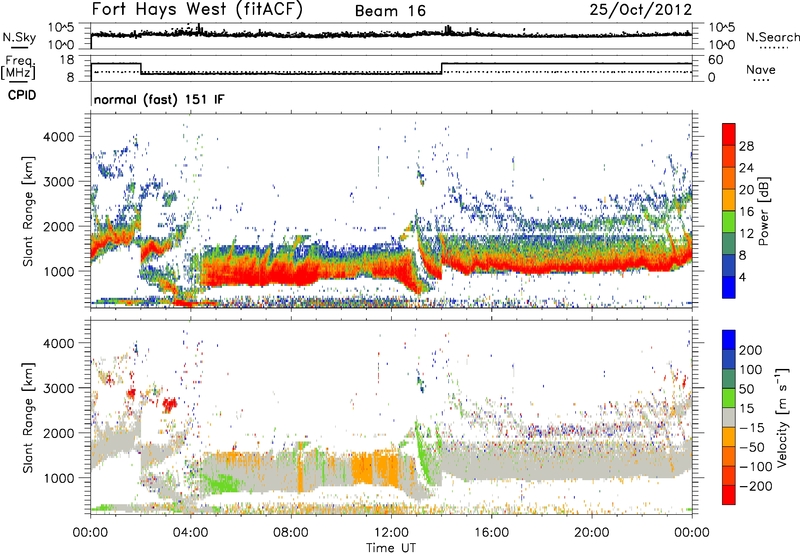Viewport: 800px width, 554px height.
Task: Click the '-100' label on Velocity colorbar
Action: pos(755,467)
